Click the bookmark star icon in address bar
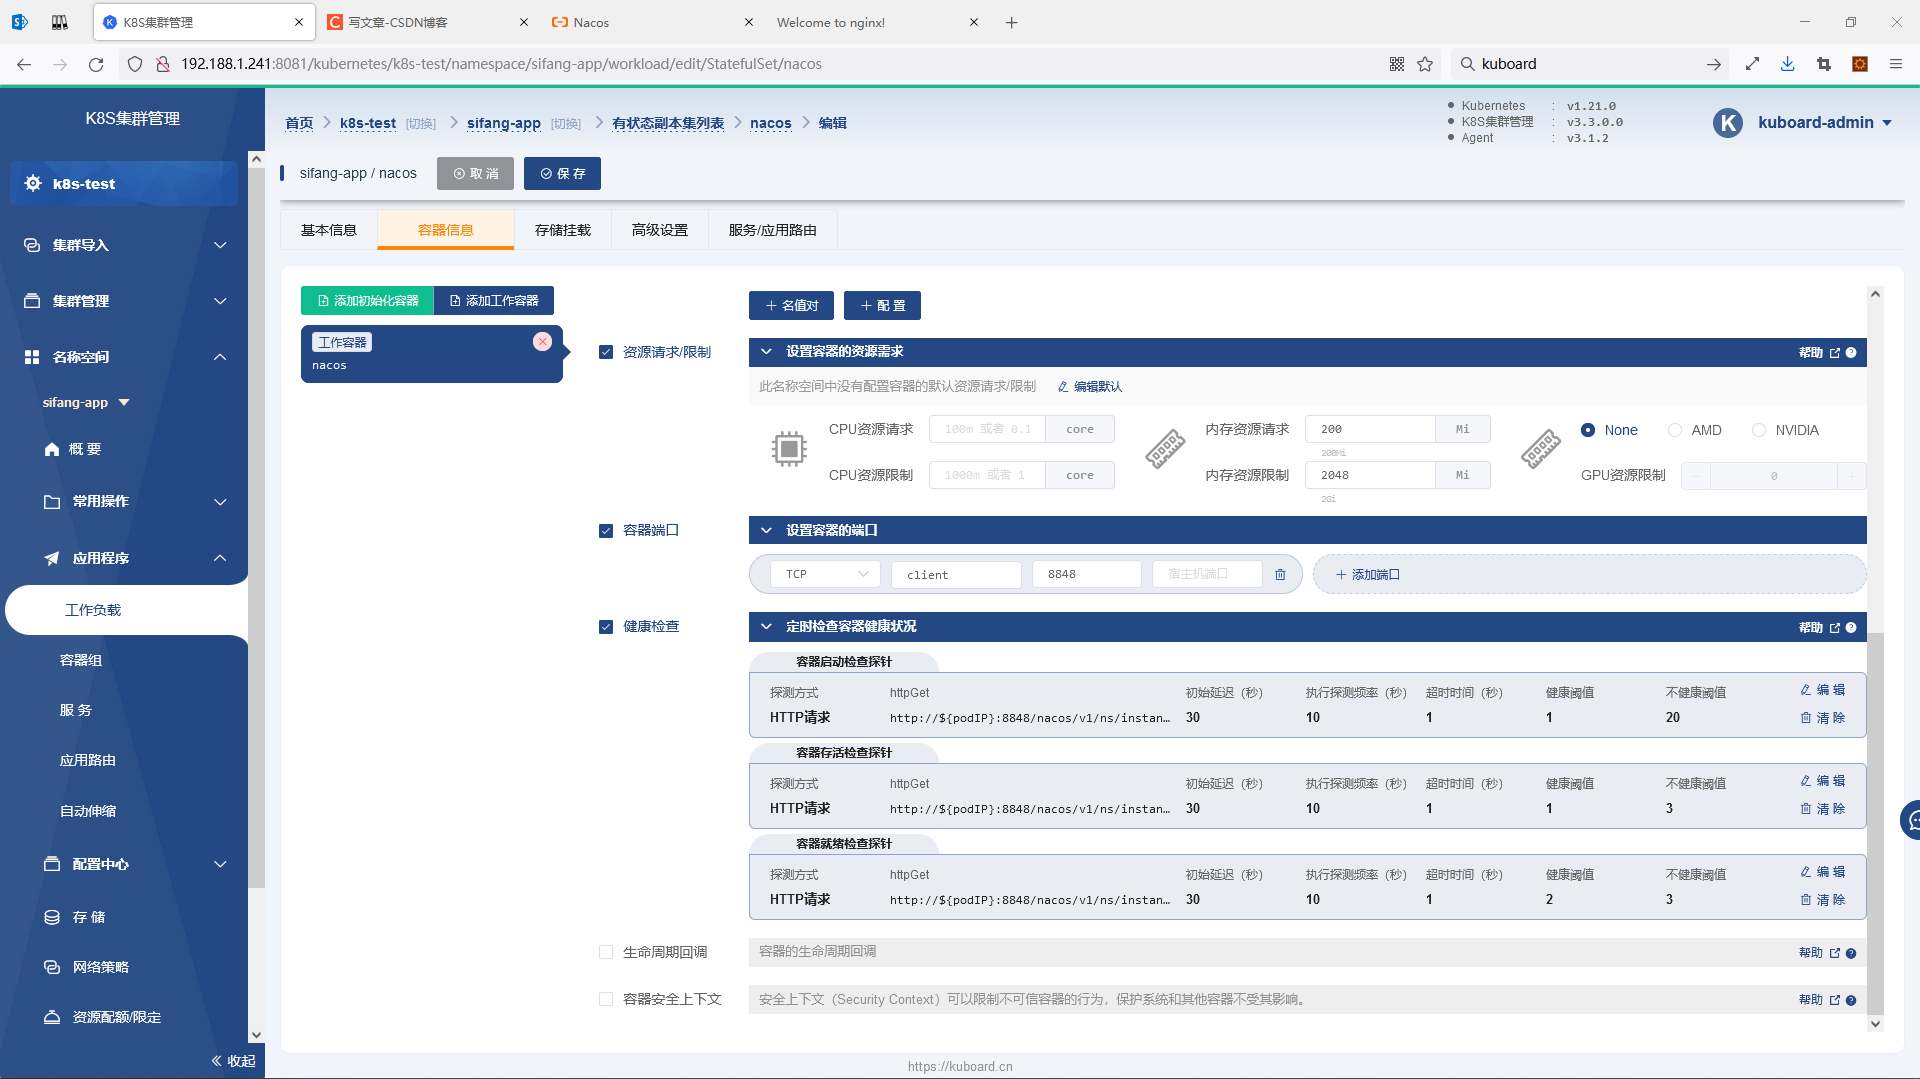The height and width of the screenshot is (1079, 1920). coord(1425,64)
